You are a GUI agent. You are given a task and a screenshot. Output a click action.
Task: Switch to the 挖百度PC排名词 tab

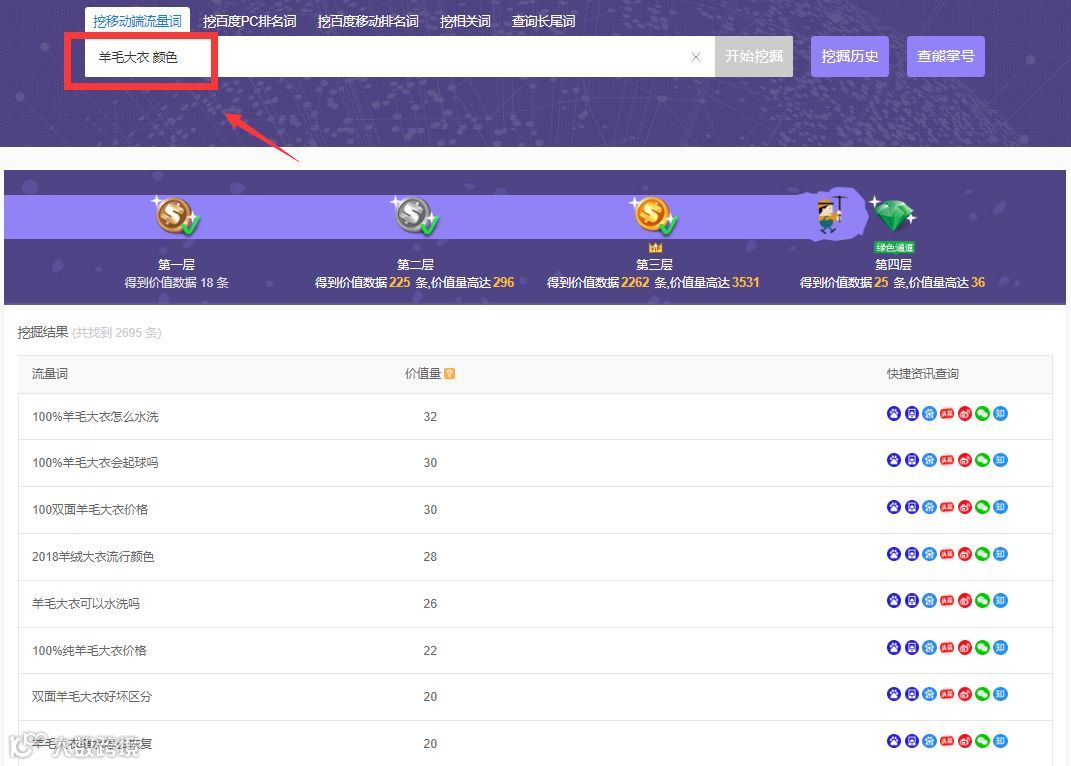[248, 19]
